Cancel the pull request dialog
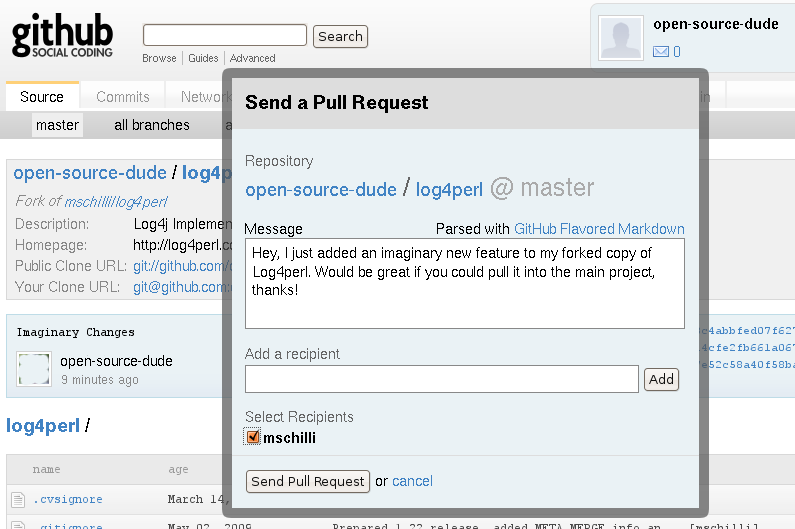795x529 pixels. 412,481
